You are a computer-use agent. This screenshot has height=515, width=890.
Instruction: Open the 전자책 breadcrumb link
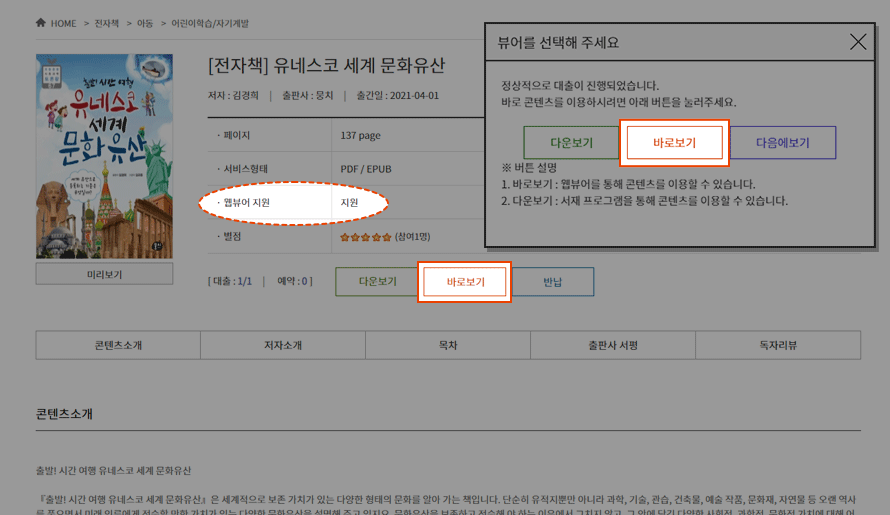pos(107,23)
